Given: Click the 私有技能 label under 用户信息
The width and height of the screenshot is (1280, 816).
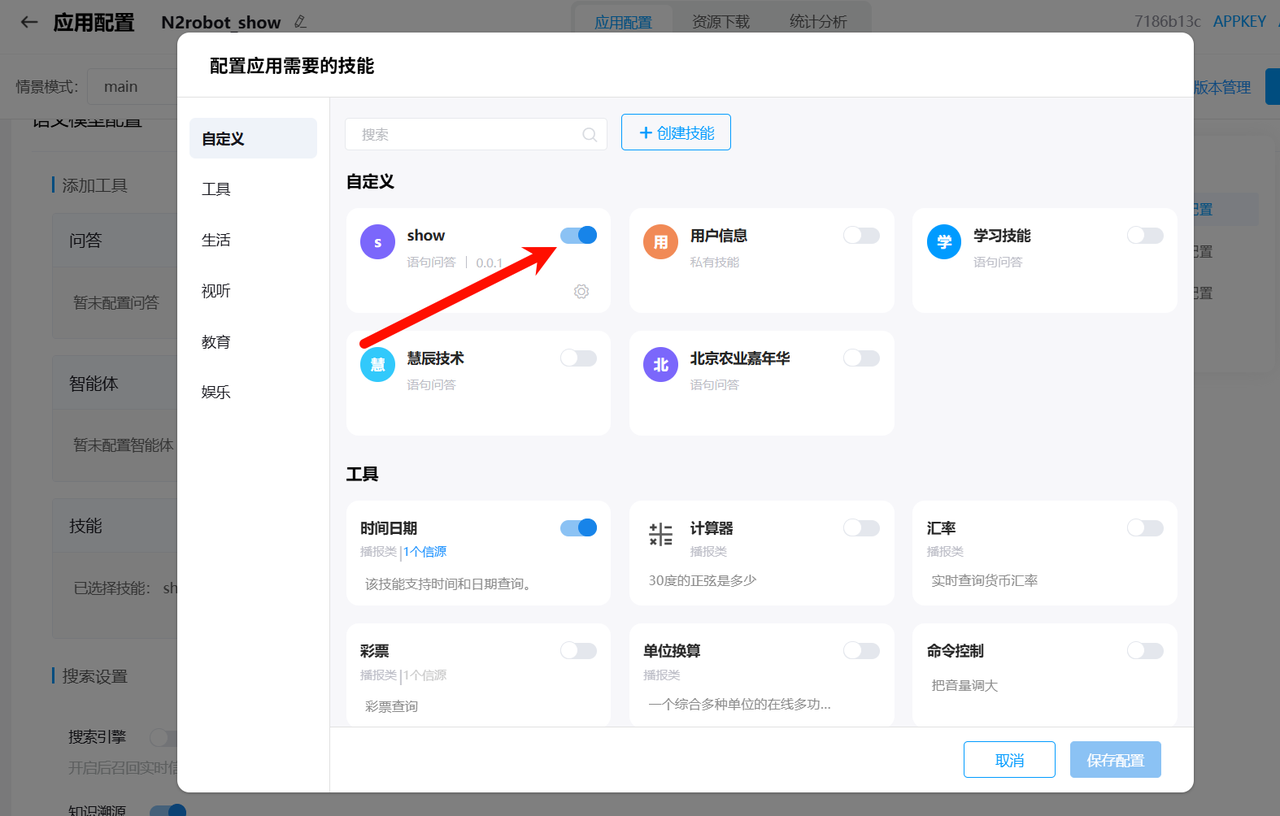Looking at the screenshot, I should (714, 262).
